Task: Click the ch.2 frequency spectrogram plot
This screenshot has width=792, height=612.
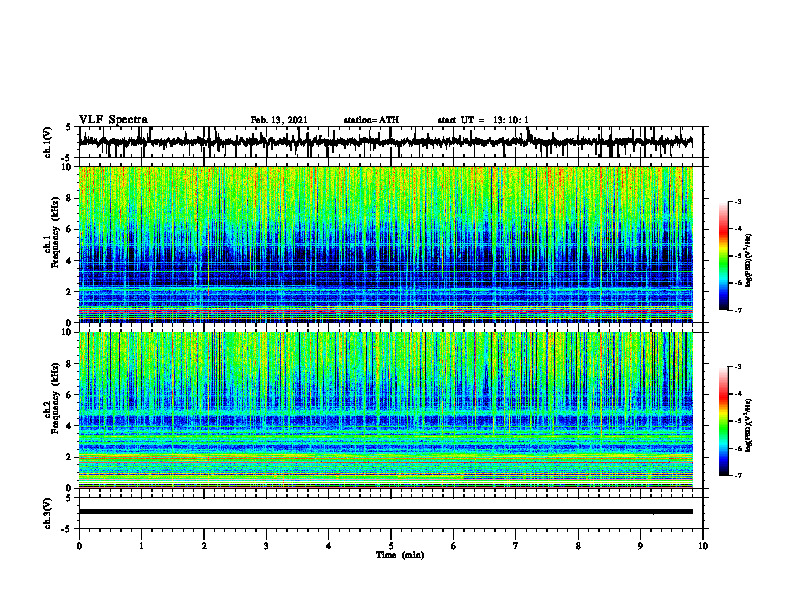Action: tap(391, 410)
